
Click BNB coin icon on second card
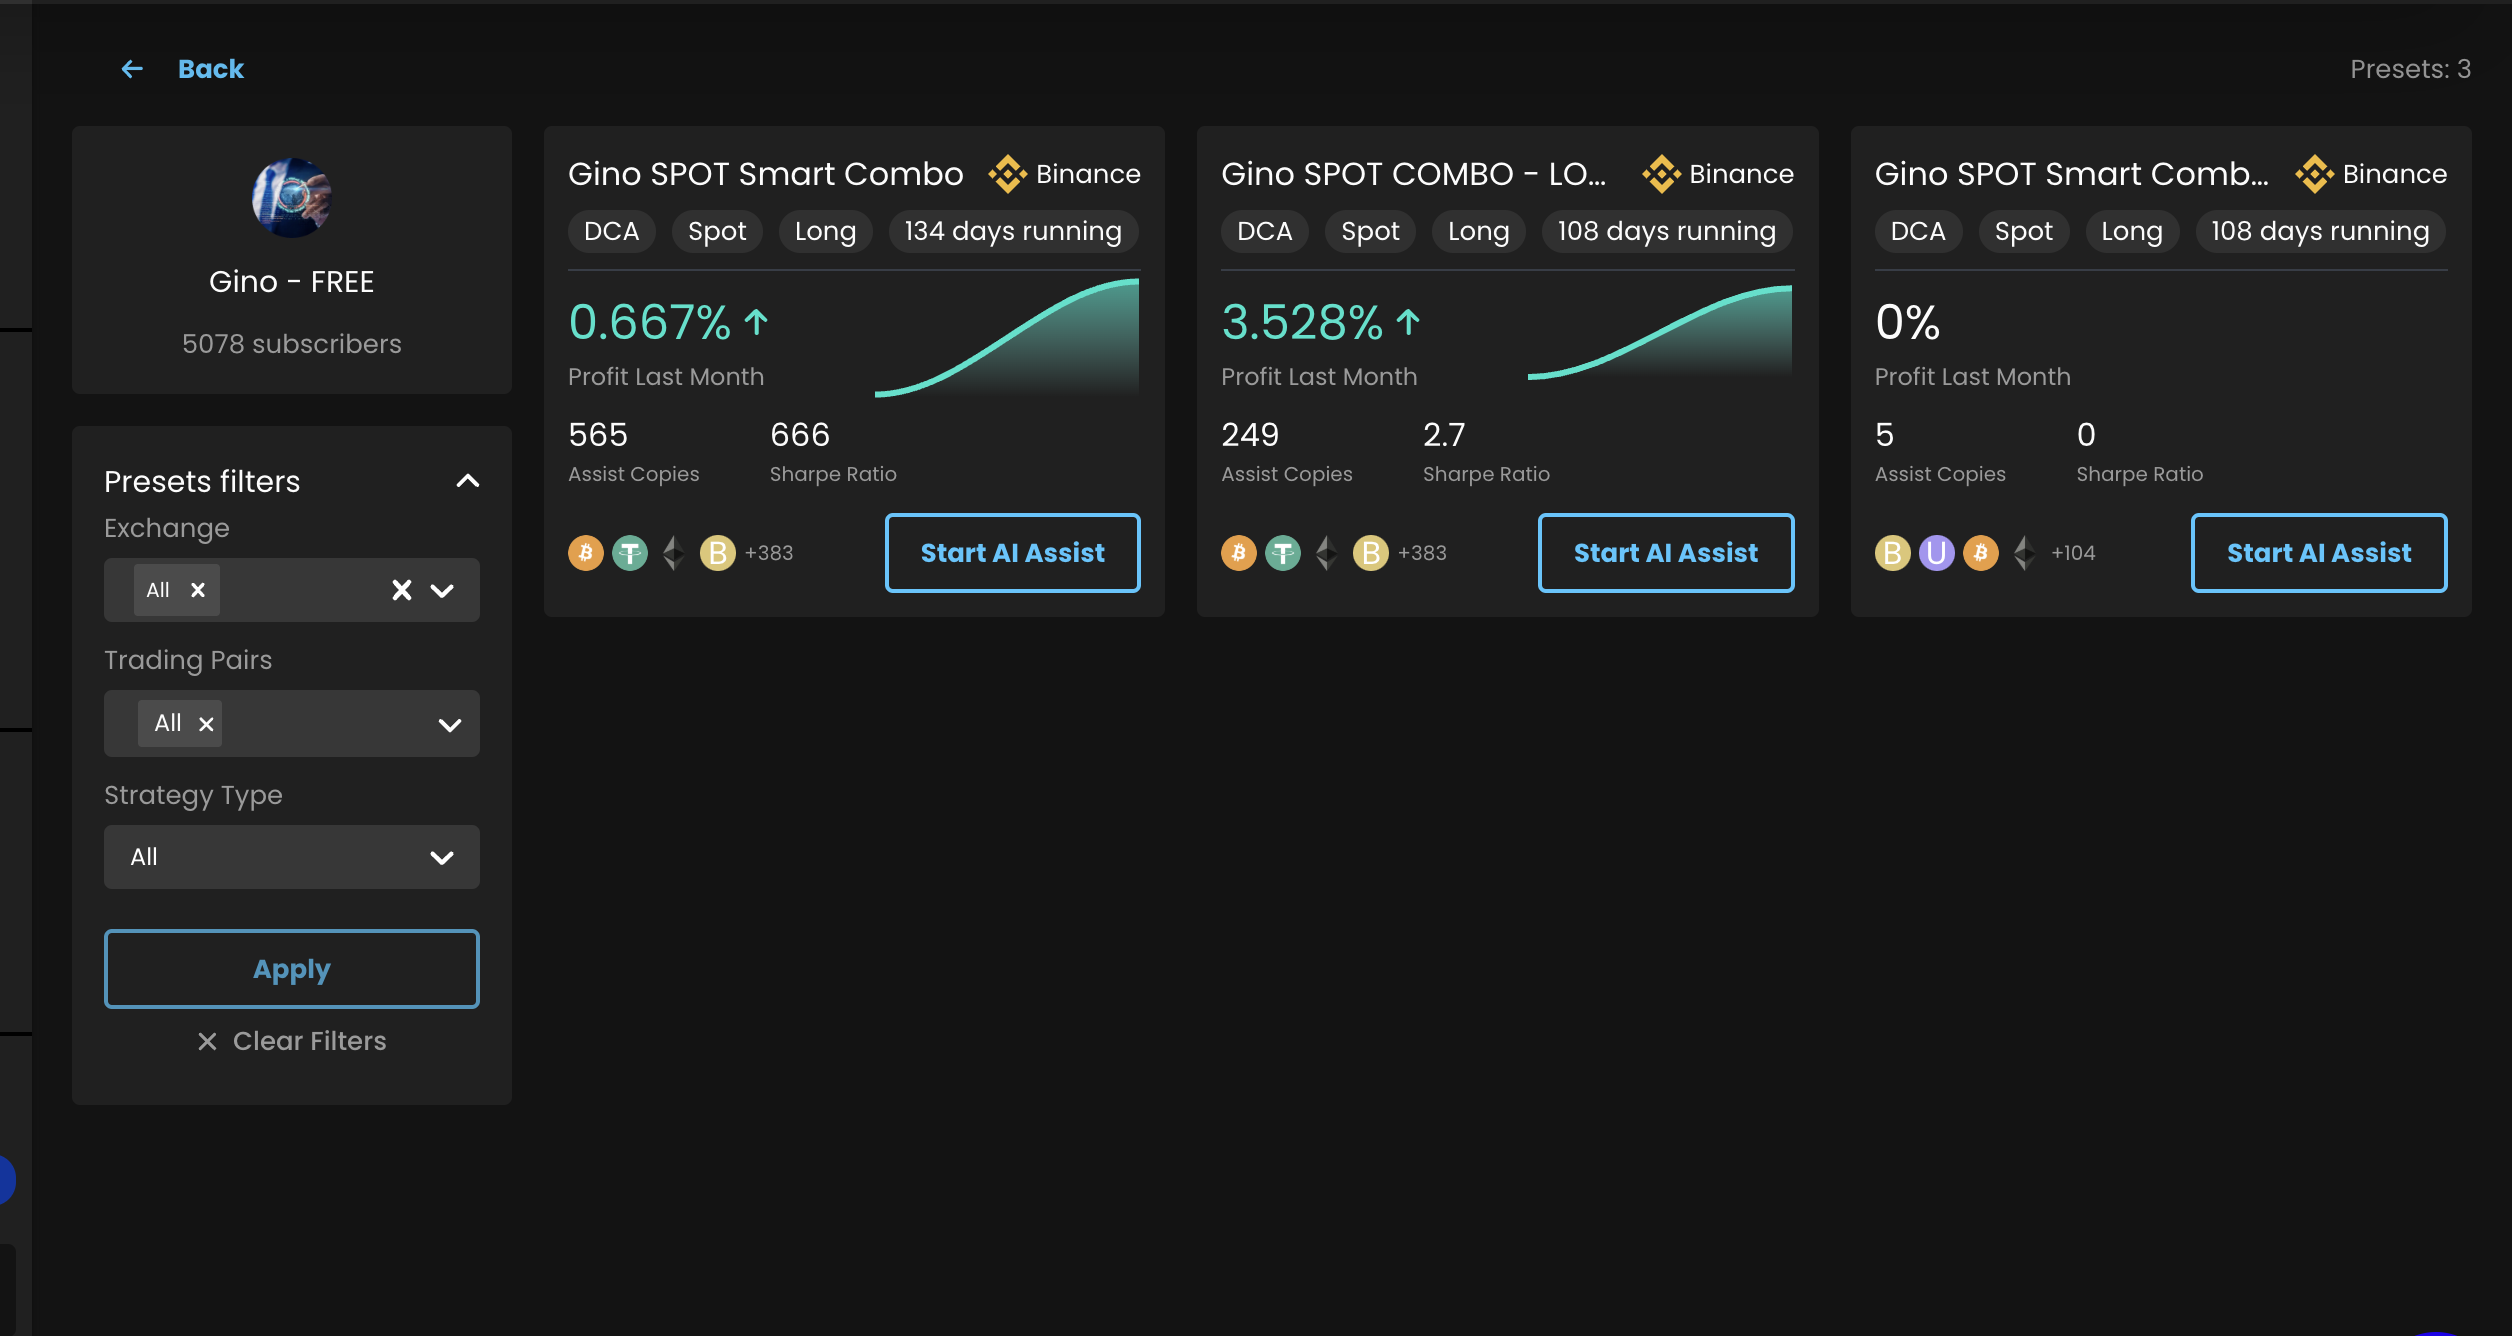tap(1370, 553)
